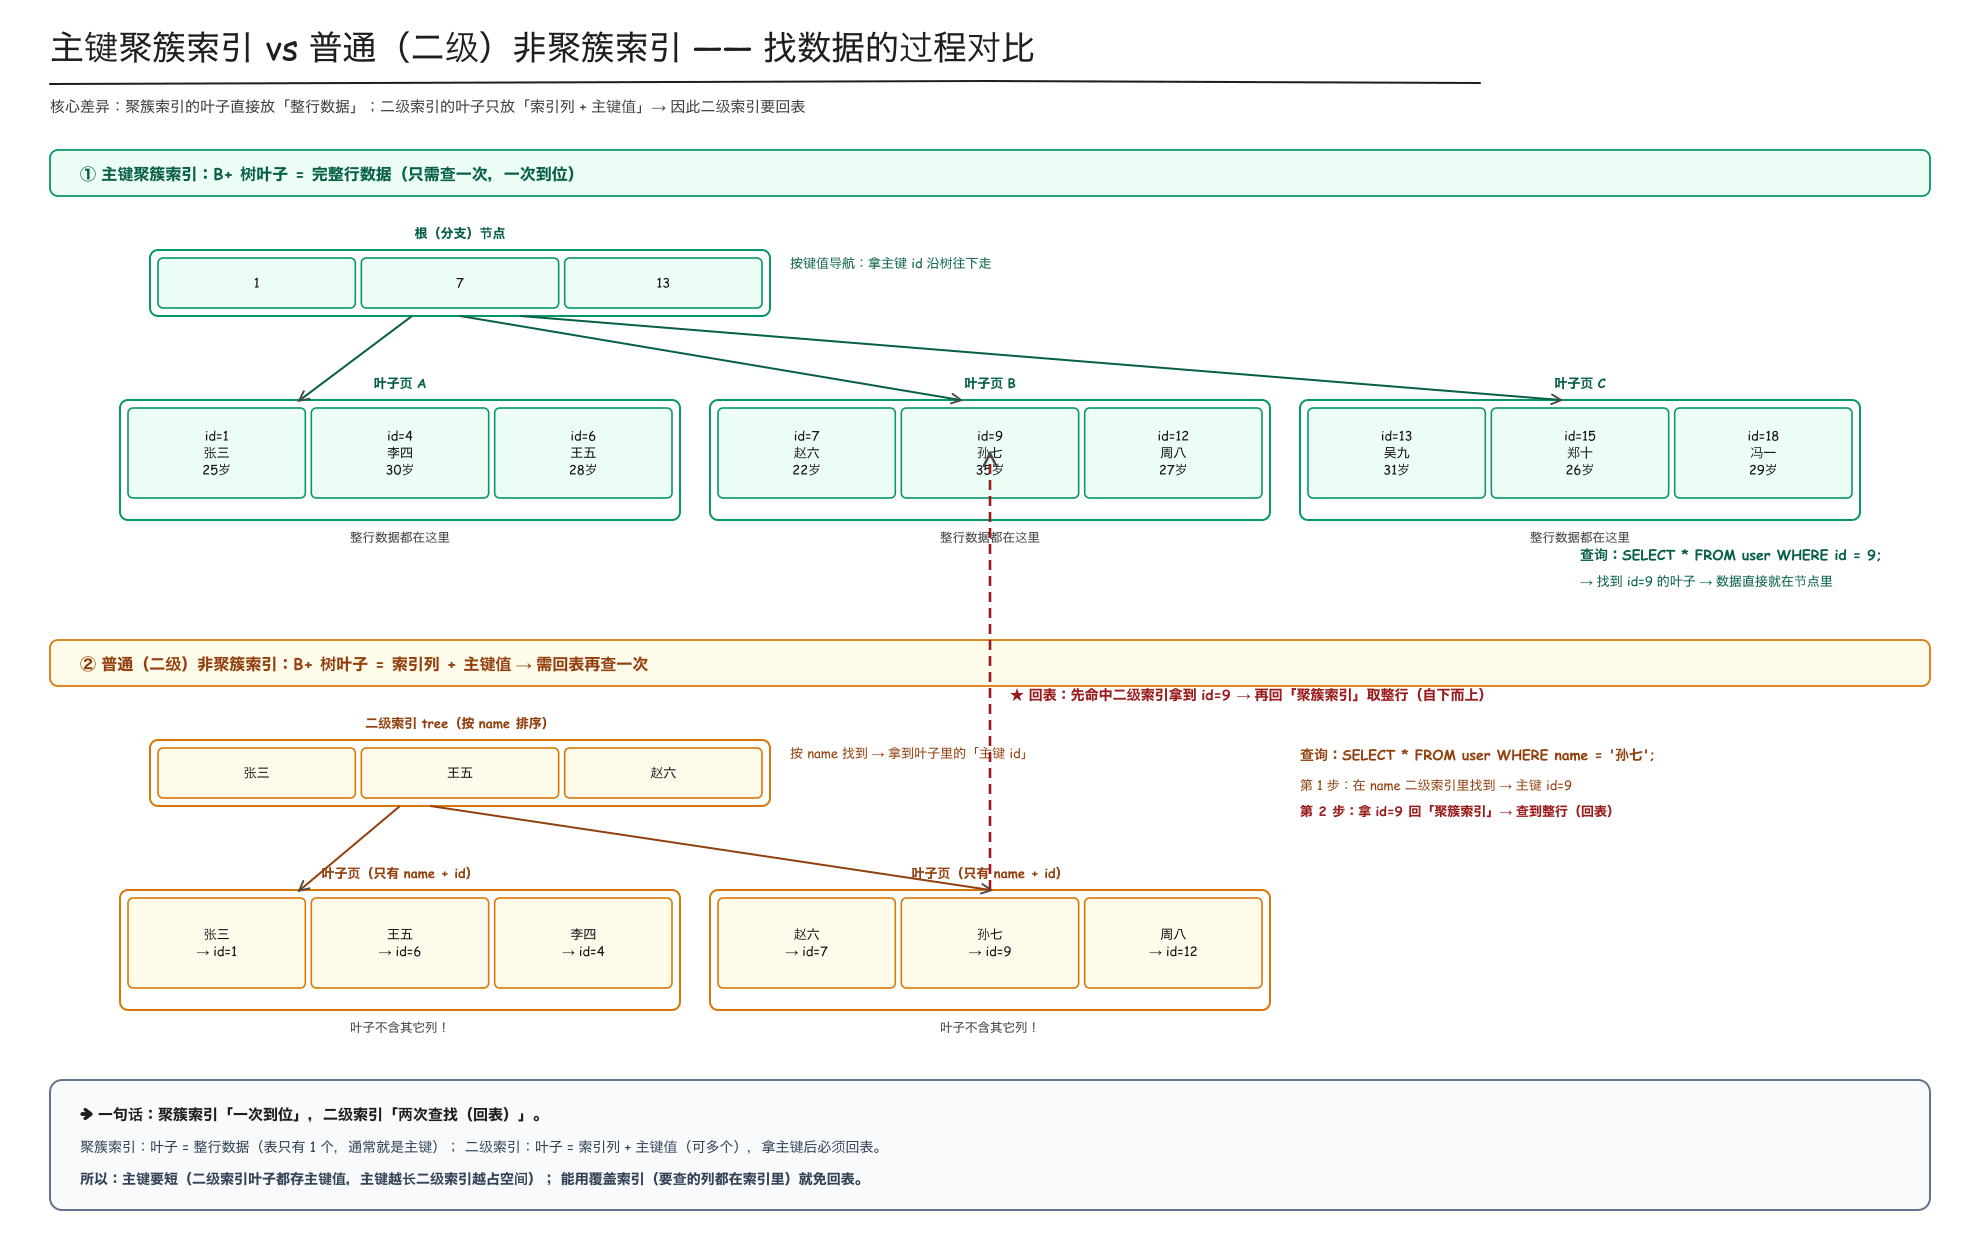Click the 第 1 步 name 二级索引 line
The height and width of the screenshot is (1240, 1980).
(x=1435, y=785)
